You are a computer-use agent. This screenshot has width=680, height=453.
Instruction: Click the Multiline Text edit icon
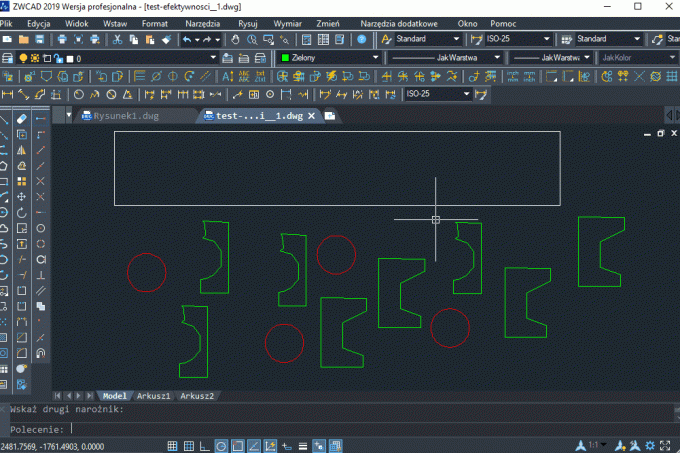coord(227,77)
